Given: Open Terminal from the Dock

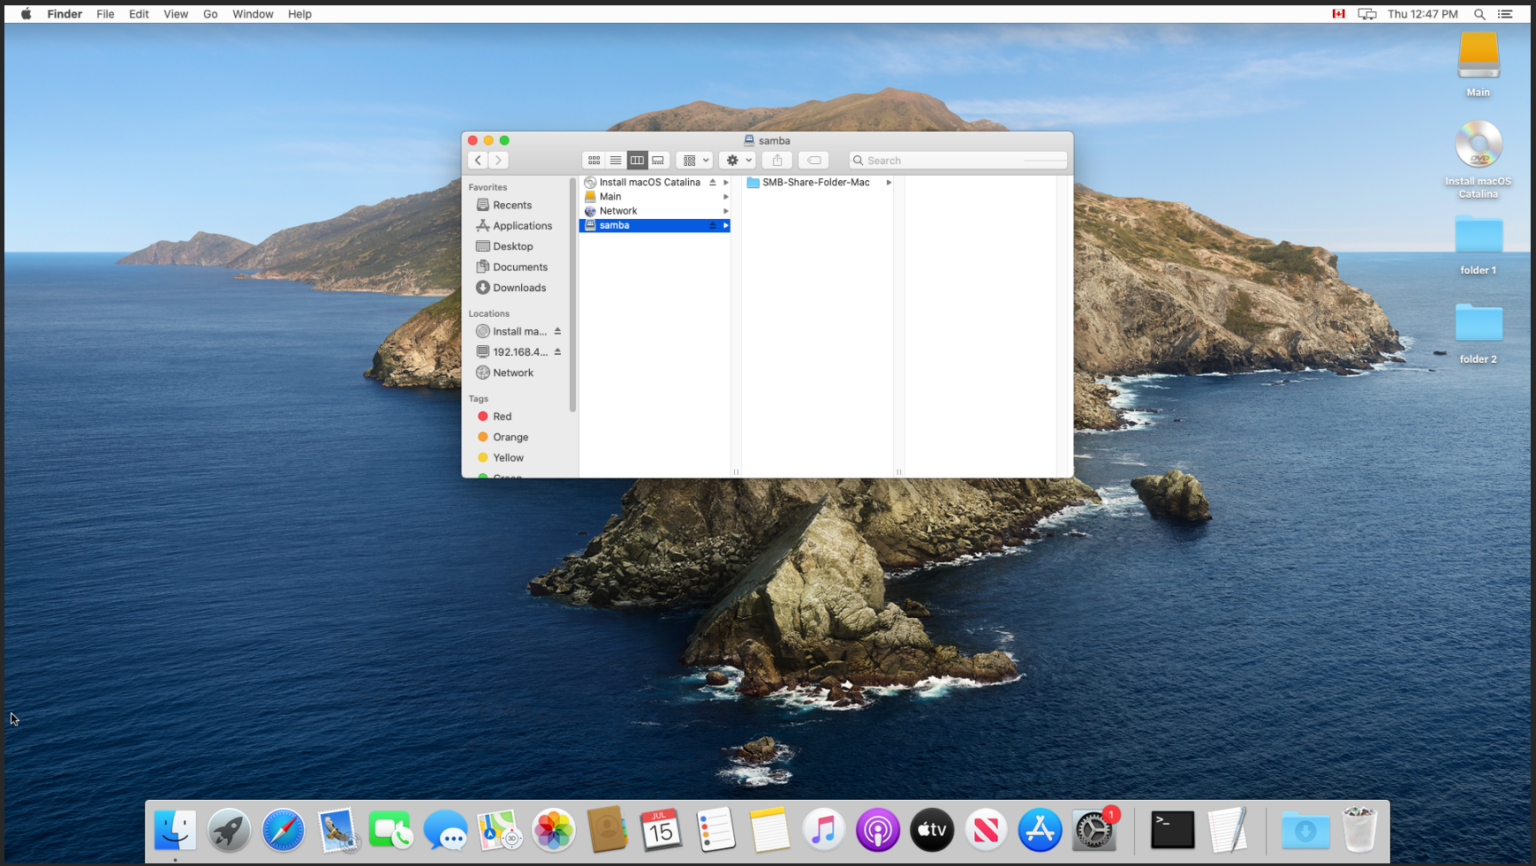Looking at the screenshot, I should [1172, 830].
